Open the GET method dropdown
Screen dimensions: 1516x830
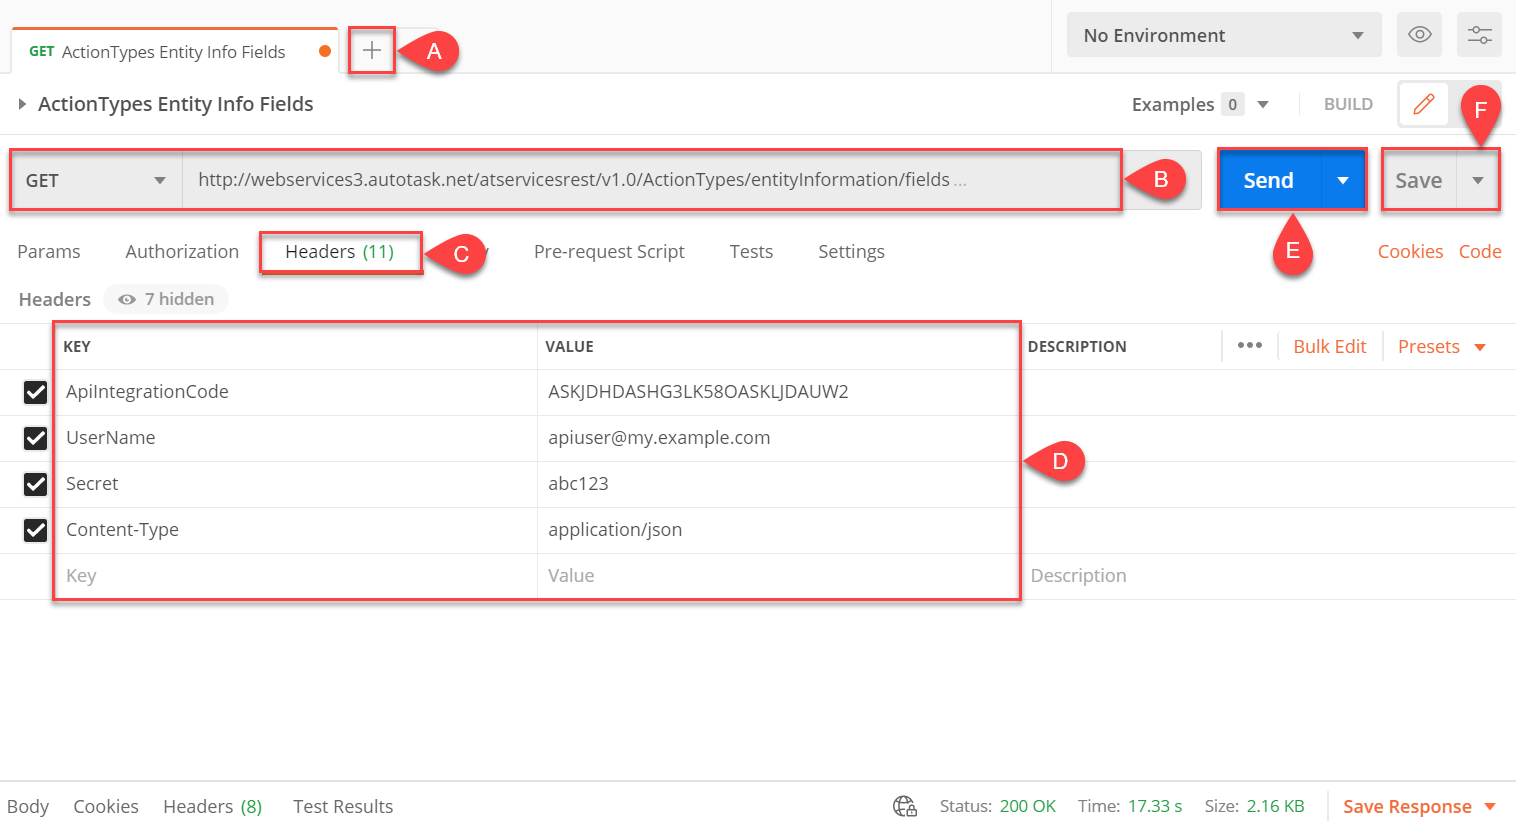pos(95,180)
